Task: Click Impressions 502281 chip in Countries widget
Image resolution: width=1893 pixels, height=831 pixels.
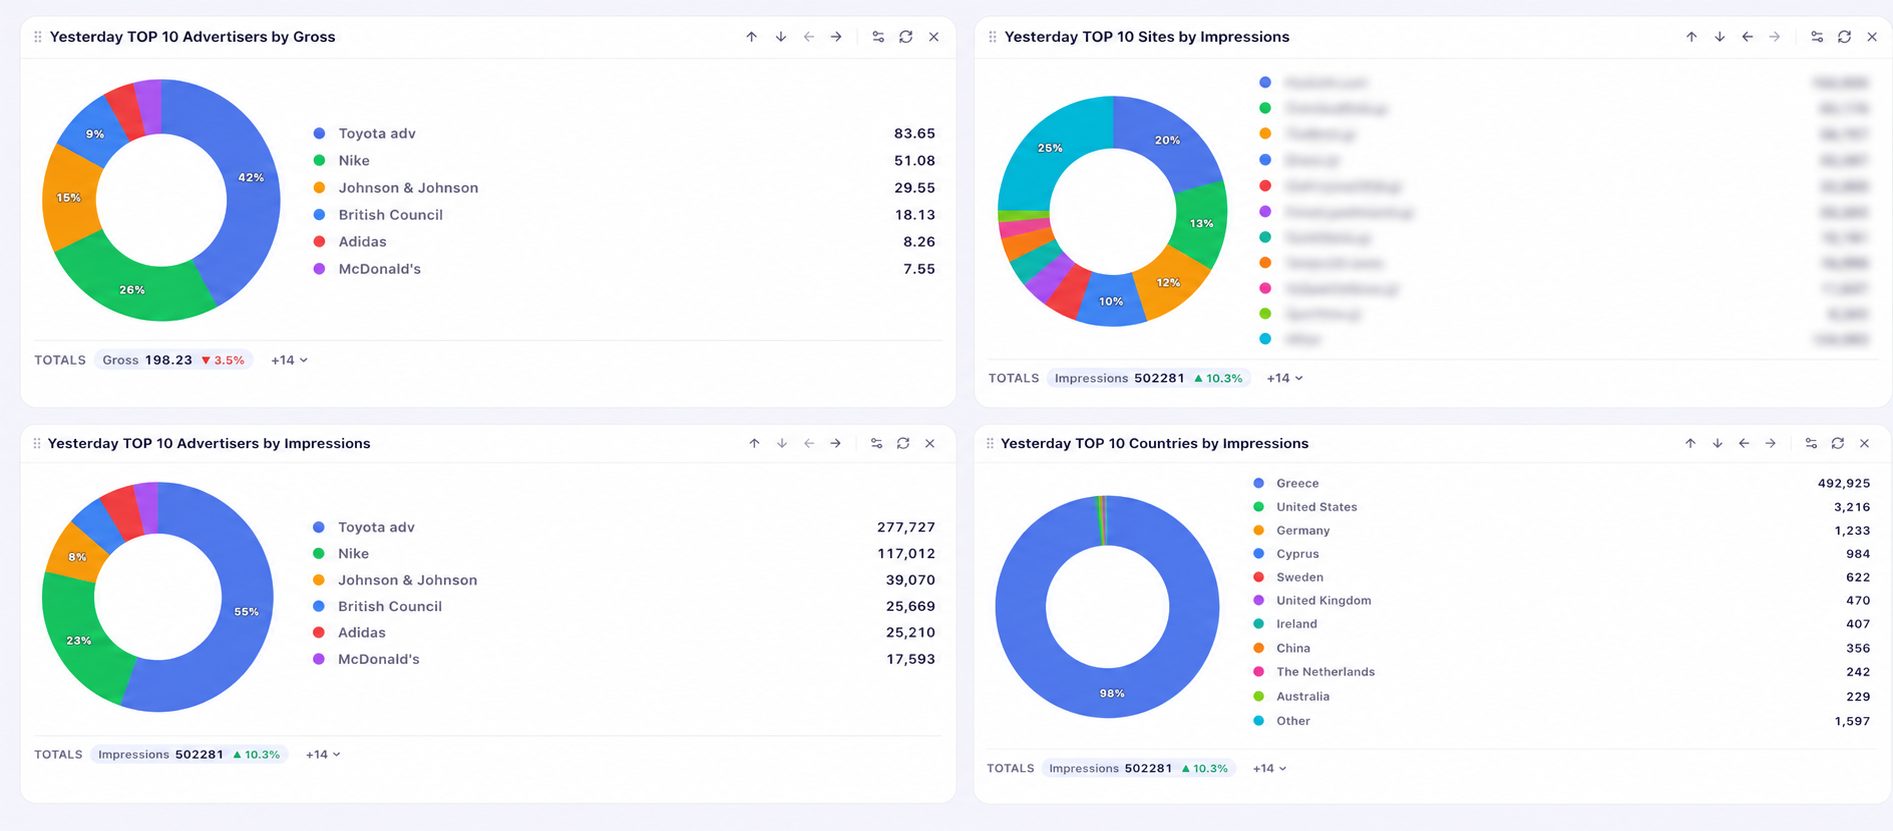Action: (1139, 768)
